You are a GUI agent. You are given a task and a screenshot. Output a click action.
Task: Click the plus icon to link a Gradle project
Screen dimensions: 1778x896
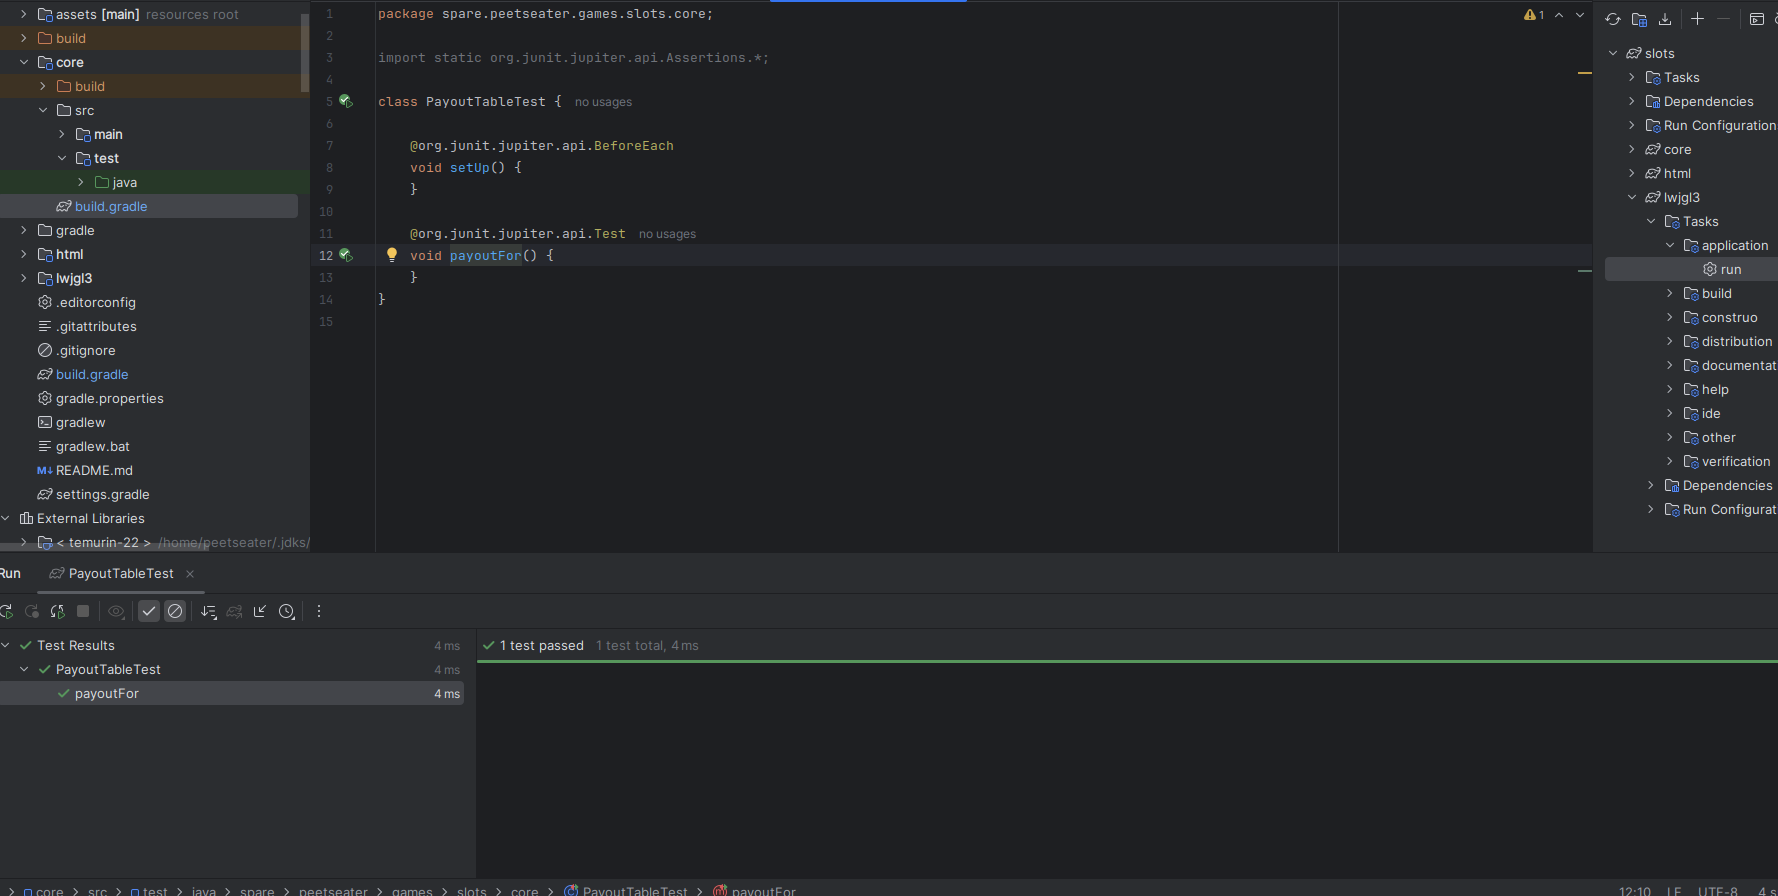pyautogui.click(x=1697, y=19)
